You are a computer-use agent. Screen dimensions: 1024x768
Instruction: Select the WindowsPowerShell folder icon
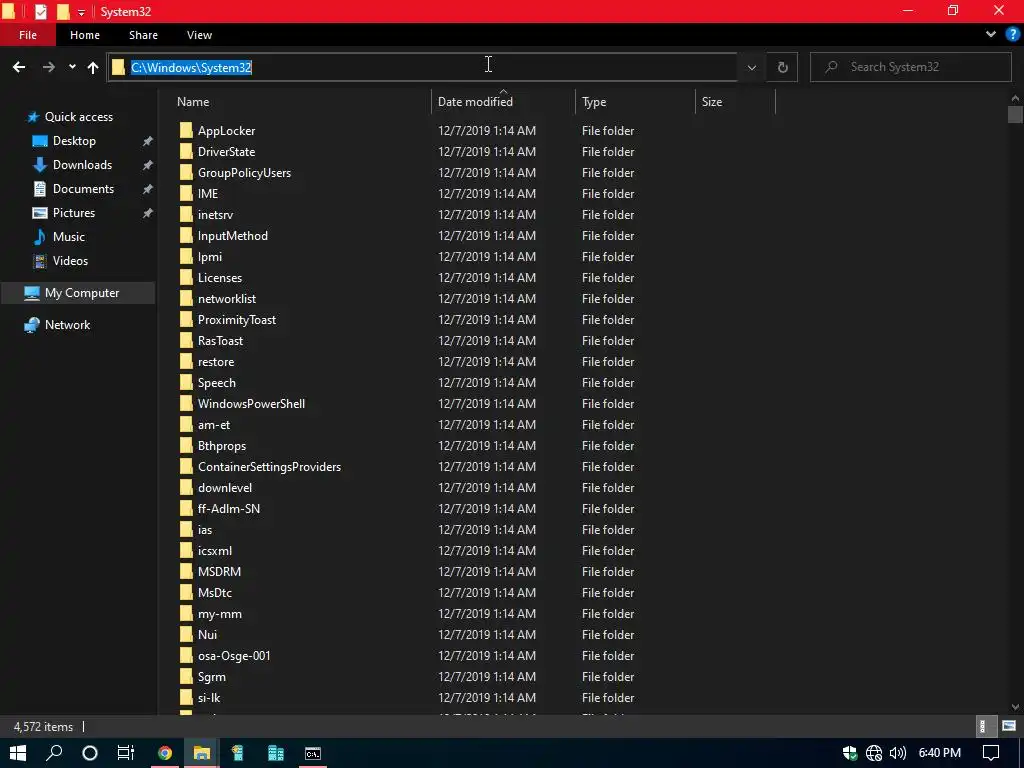186,404
